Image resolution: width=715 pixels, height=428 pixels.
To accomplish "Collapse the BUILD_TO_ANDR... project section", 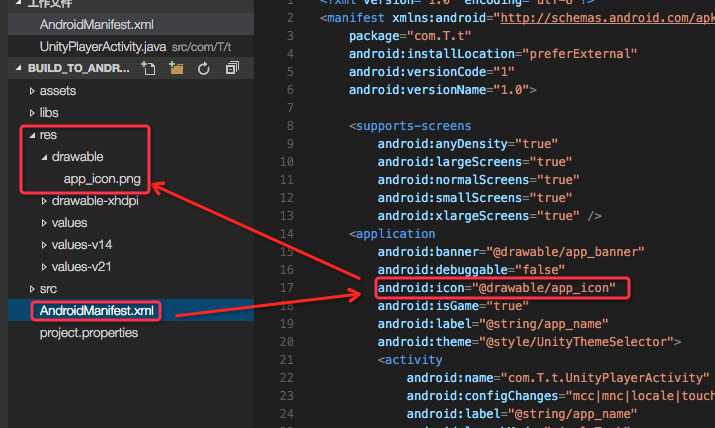I will (18, 68).
